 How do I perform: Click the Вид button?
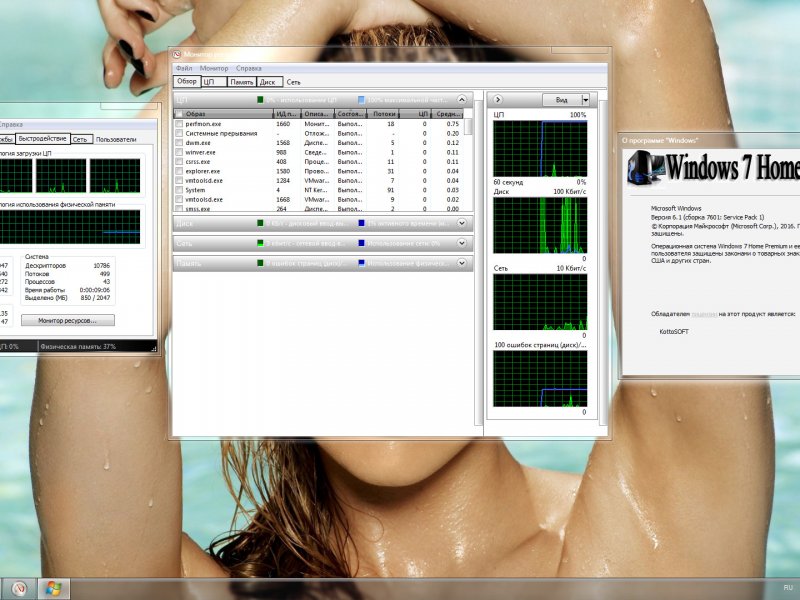click(561, 100)
